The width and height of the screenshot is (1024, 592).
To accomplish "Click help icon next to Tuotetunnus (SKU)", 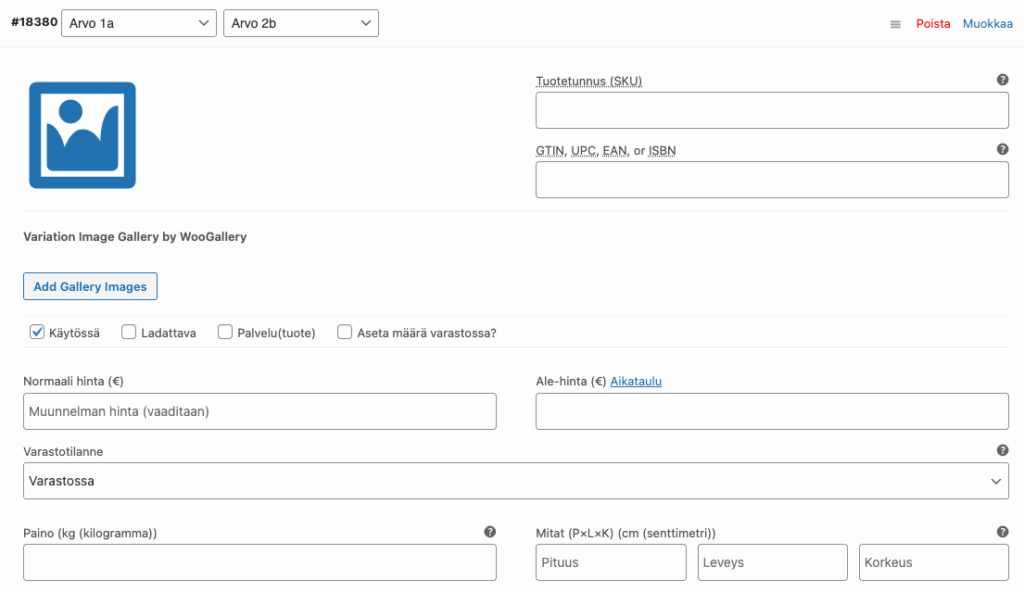I will (1002, 80).
